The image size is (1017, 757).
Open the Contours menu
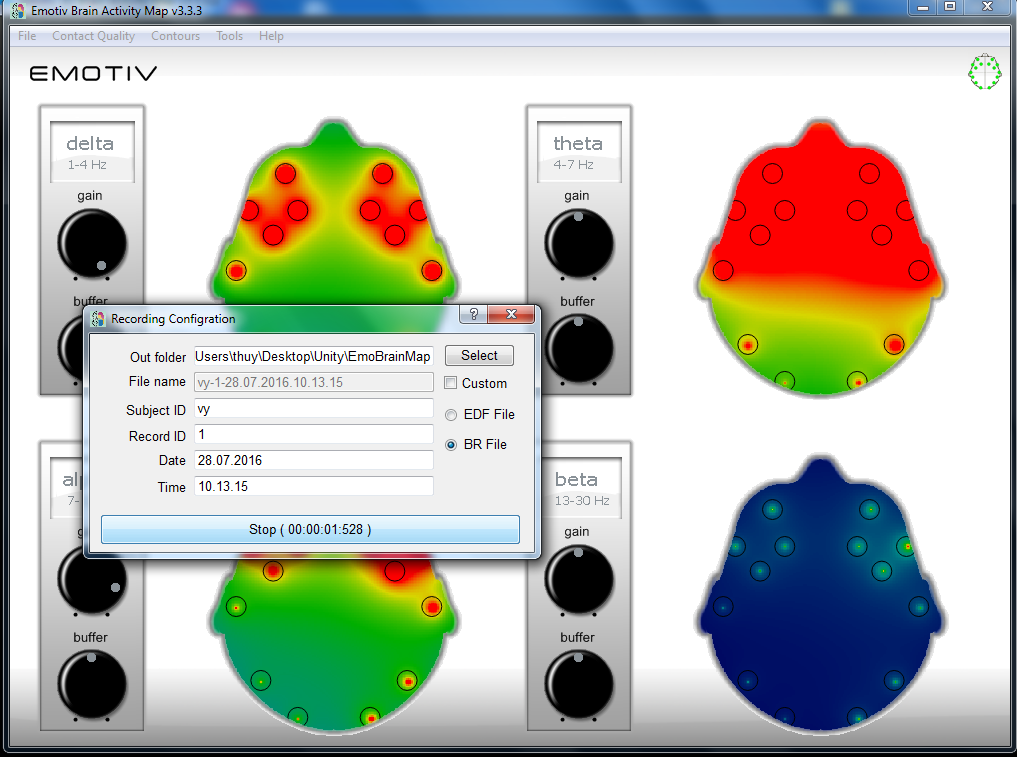point(175,36)
